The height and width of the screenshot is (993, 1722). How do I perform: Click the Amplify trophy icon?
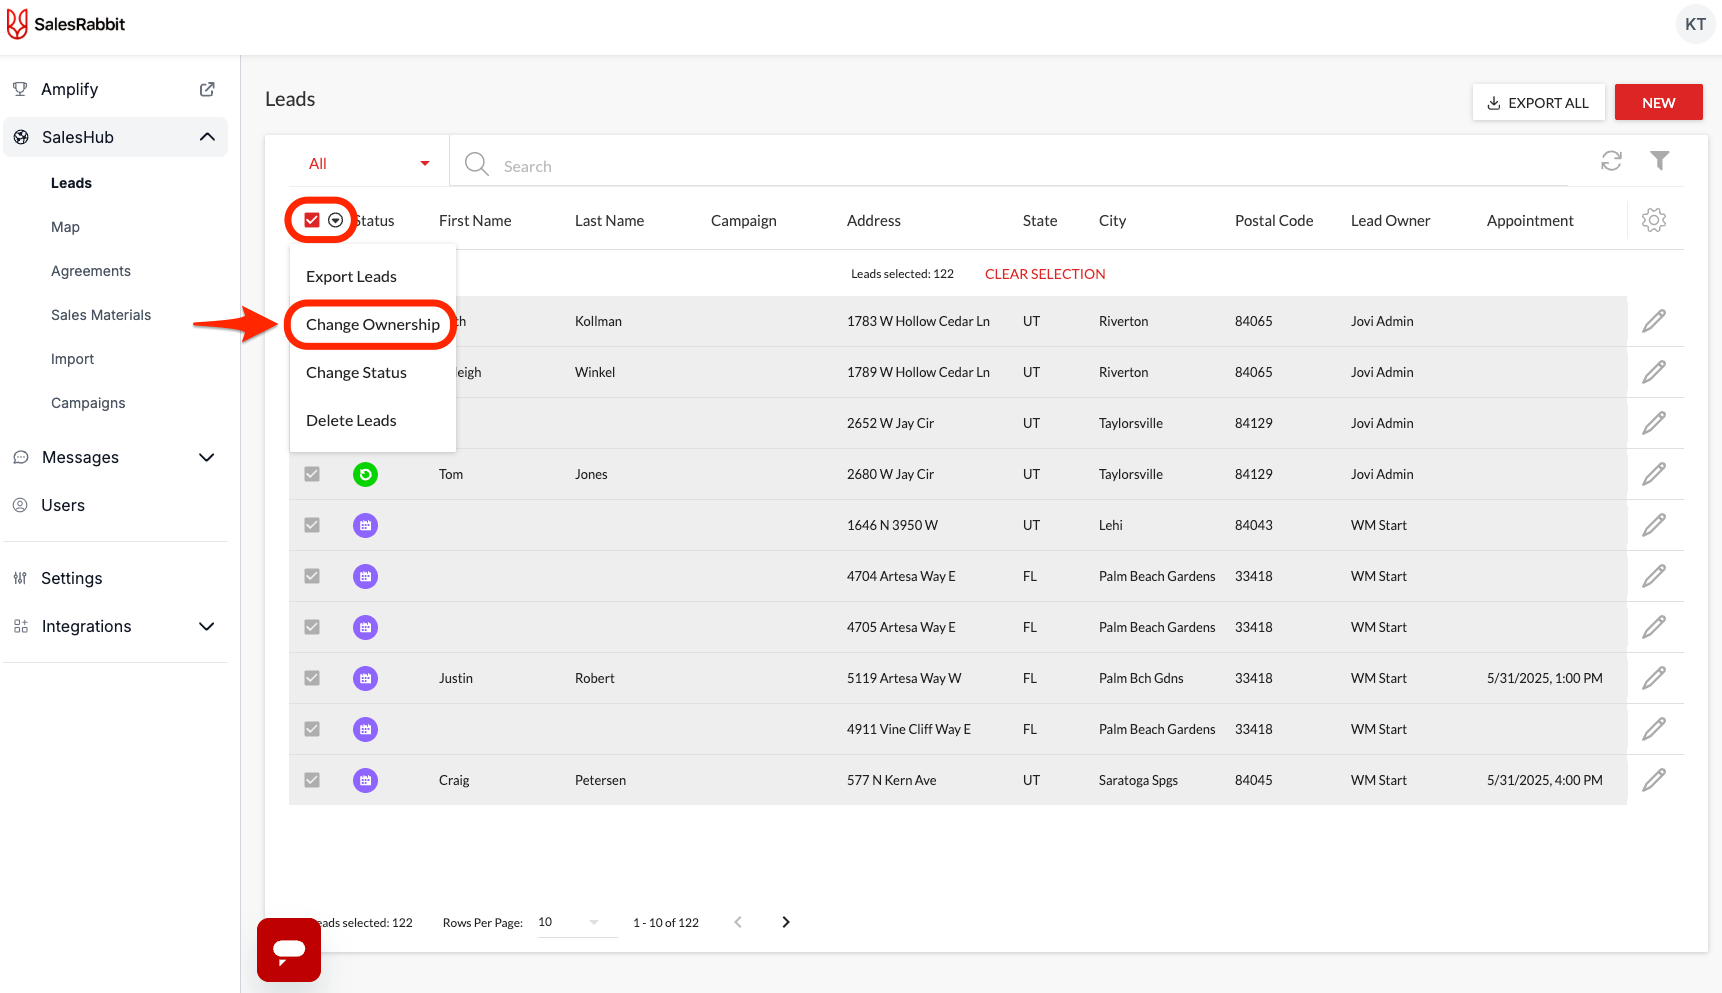(20, 89)
